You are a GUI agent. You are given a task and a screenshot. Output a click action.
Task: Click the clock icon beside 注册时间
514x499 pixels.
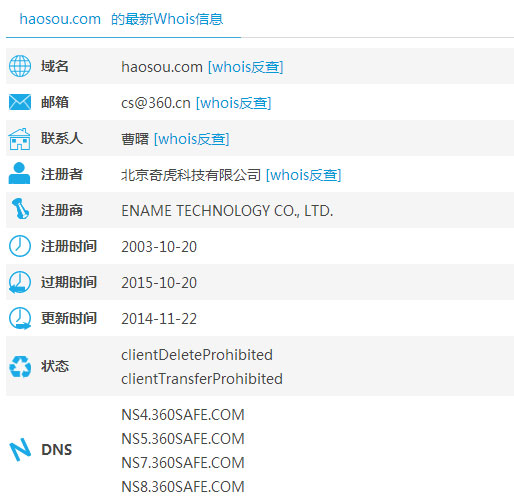pos(20,246)
